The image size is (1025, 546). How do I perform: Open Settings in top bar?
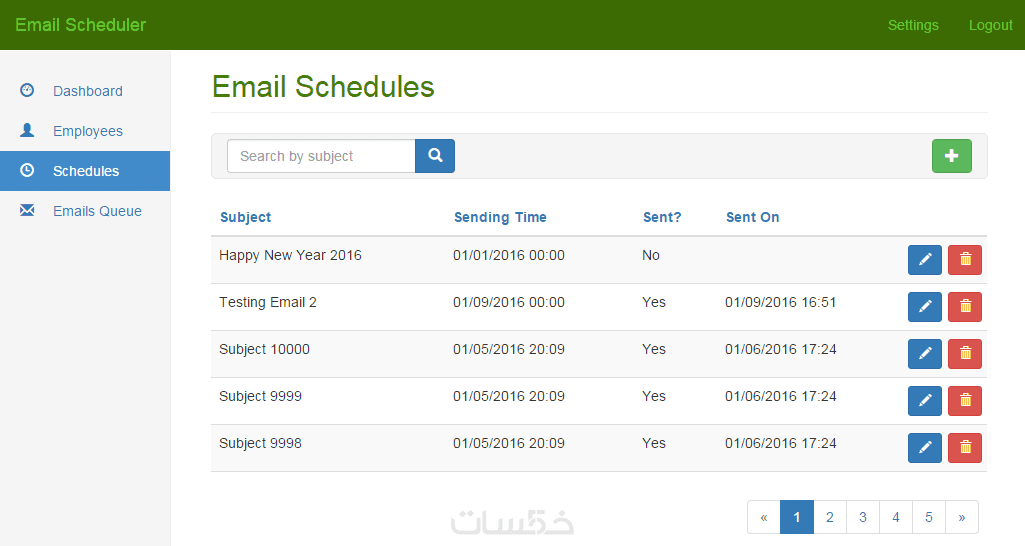pyautogui.click(x=913, y=25)
